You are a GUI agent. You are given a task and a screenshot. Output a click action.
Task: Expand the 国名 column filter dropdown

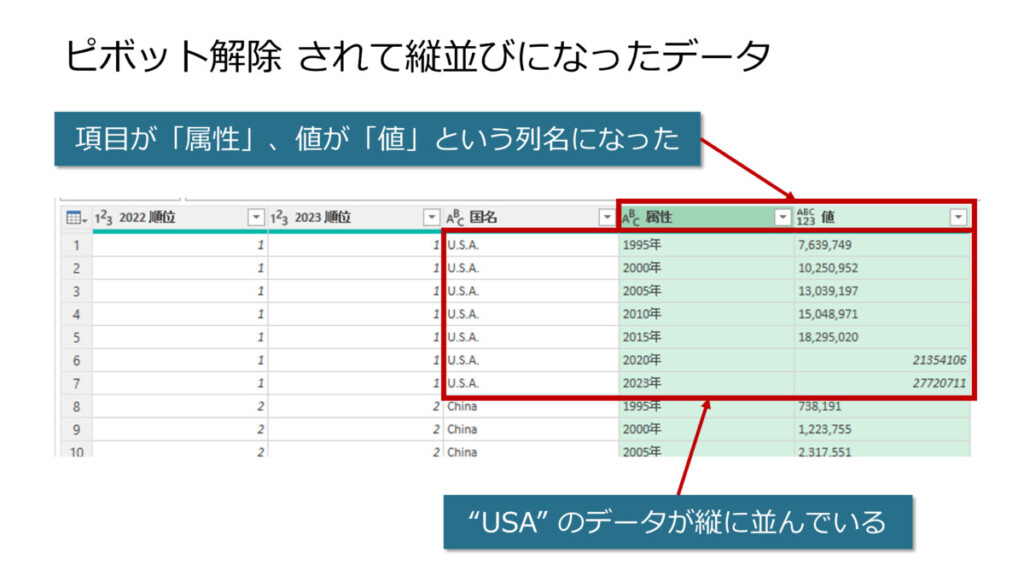(x=607, y=217)
